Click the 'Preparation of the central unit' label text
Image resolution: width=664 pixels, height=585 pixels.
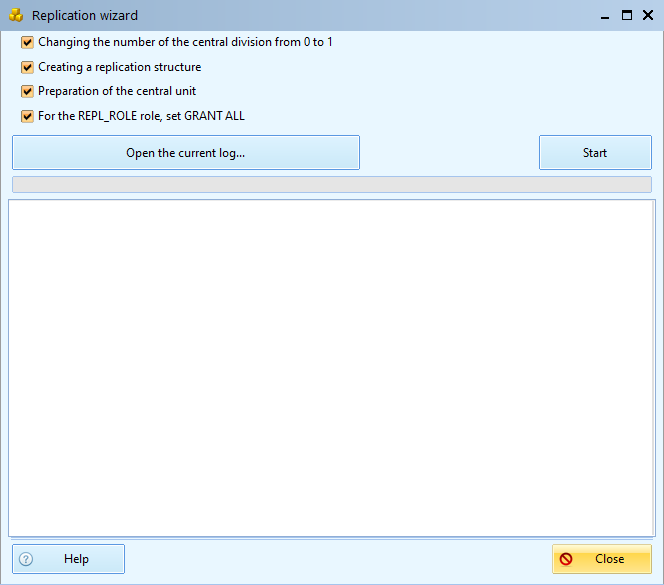click(117, 91)
